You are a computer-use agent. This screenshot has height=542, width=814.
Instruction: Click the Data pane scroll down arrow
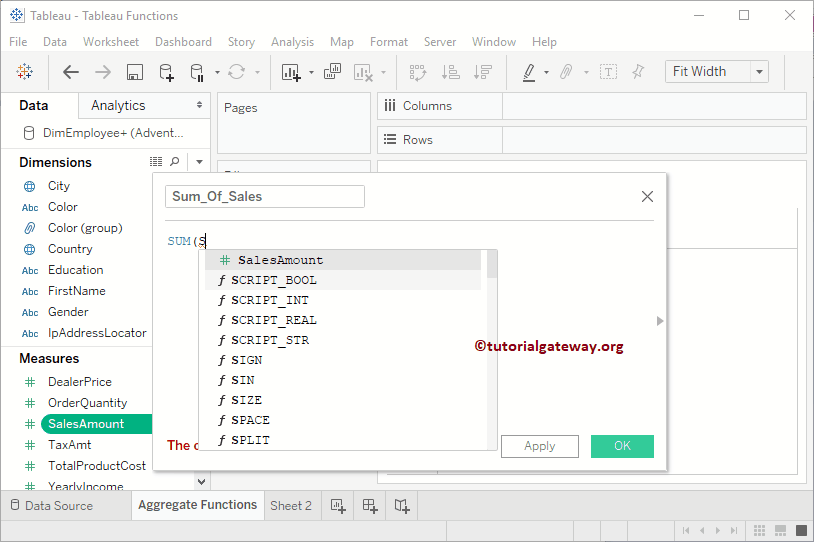[x=202, y=482]
